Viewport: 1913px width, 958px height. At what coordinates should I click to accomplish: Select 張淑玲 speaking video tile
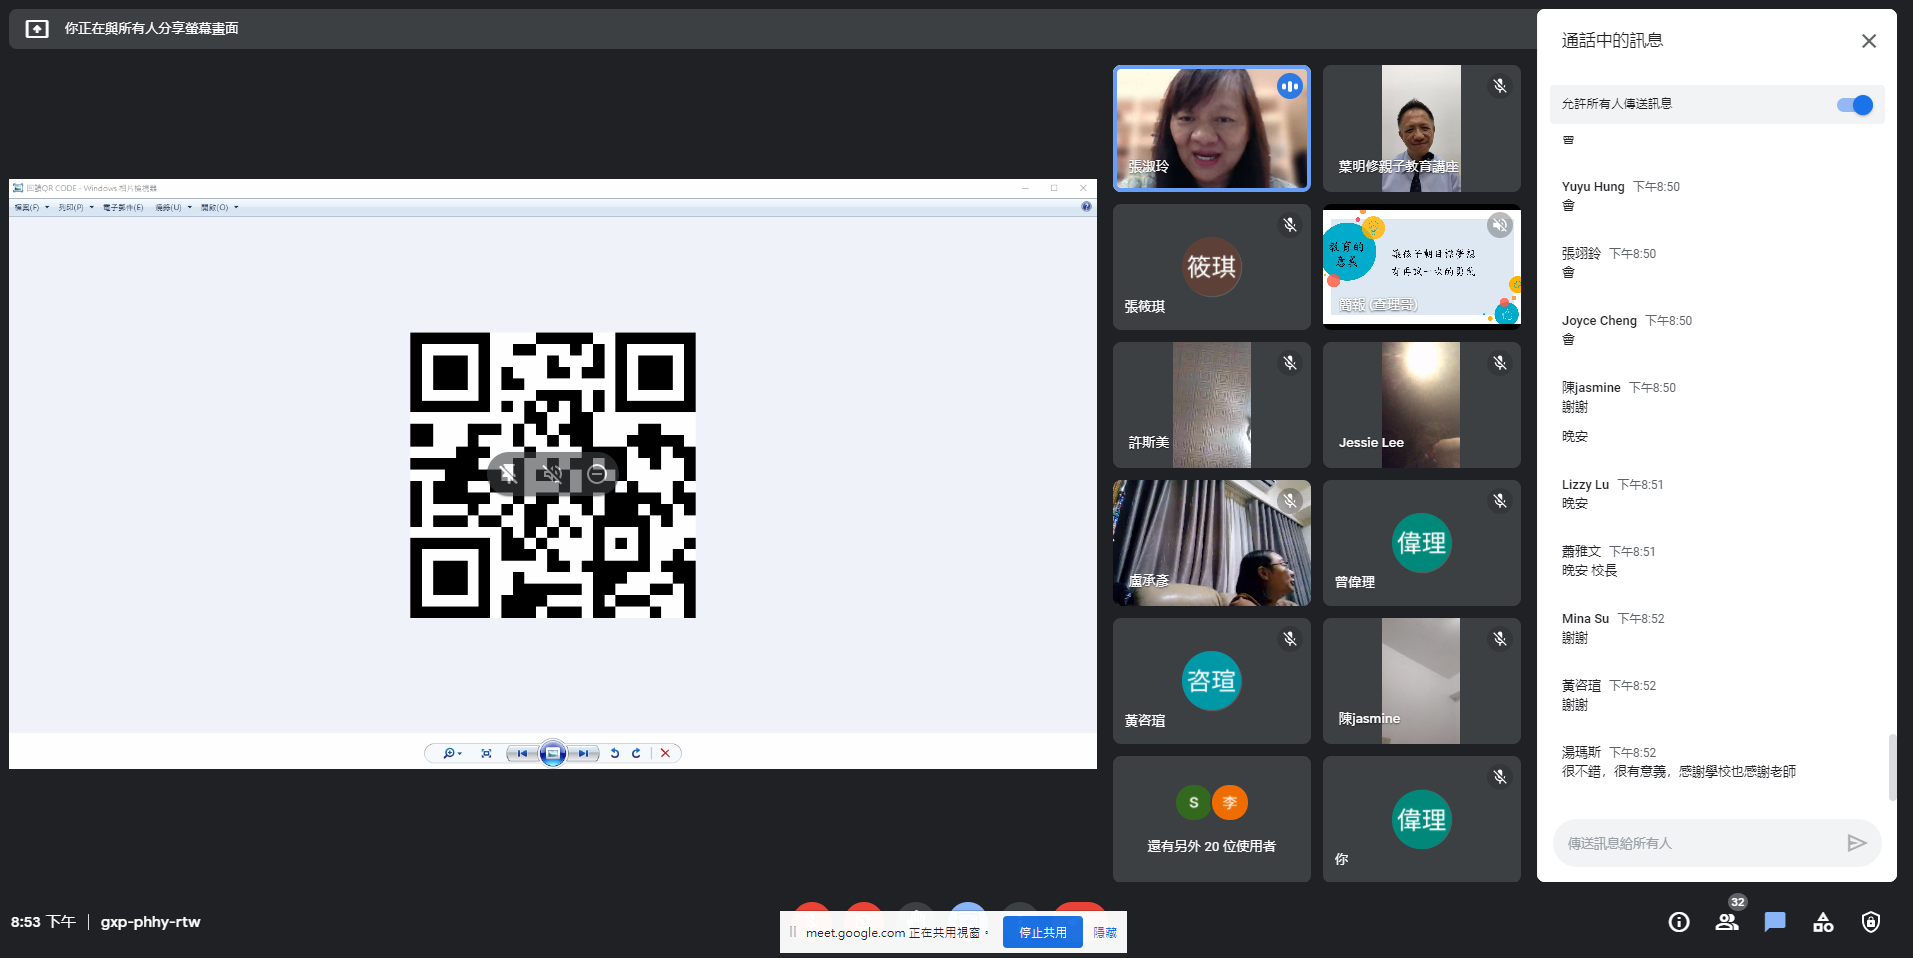[x=1212, y=128]
